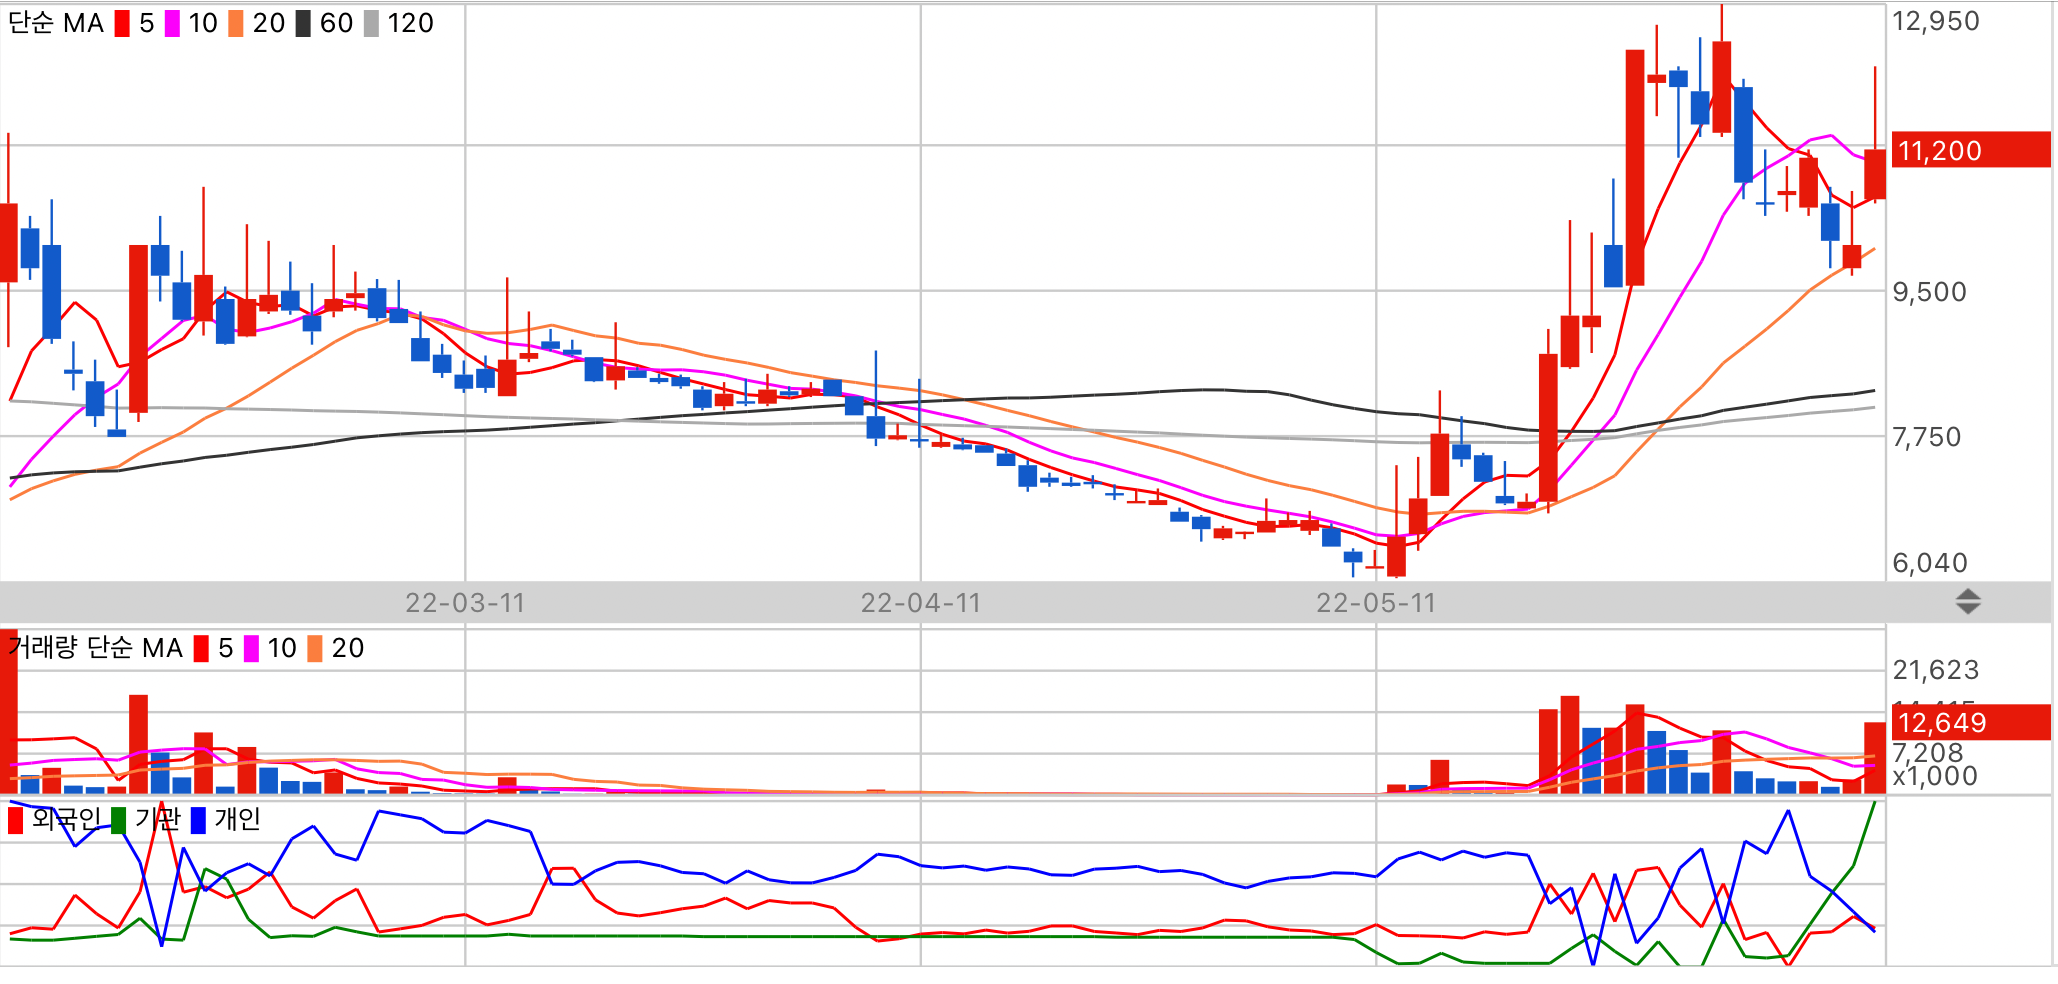The height and width of the screenshot is (984, 2058).
Task: Click the red volume MA 5 swatch
Action: tap(201, 648)
